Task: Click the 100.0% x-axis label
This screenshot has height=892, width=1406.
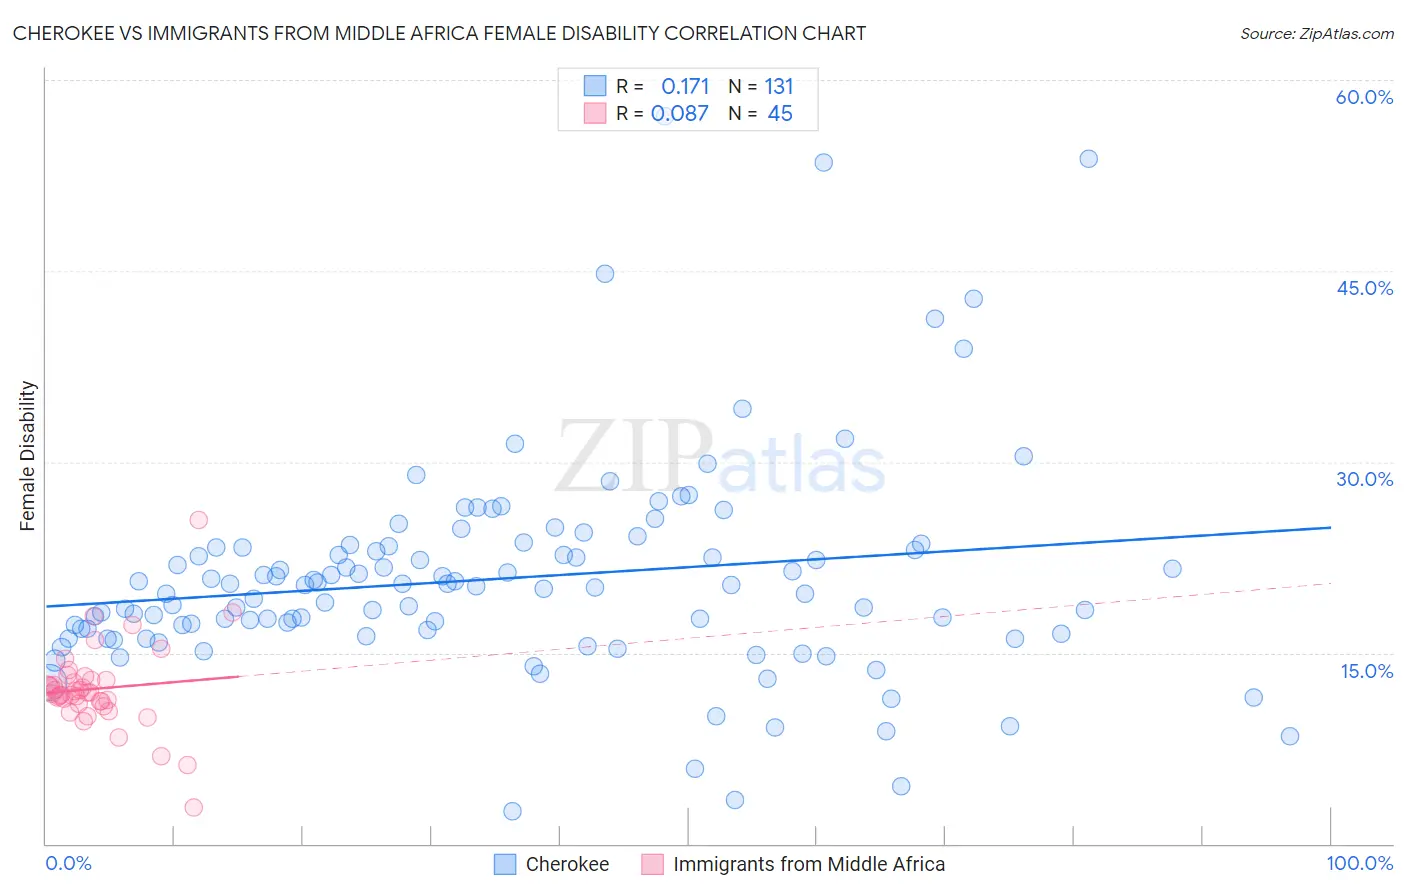Action: pos(1360,863)
